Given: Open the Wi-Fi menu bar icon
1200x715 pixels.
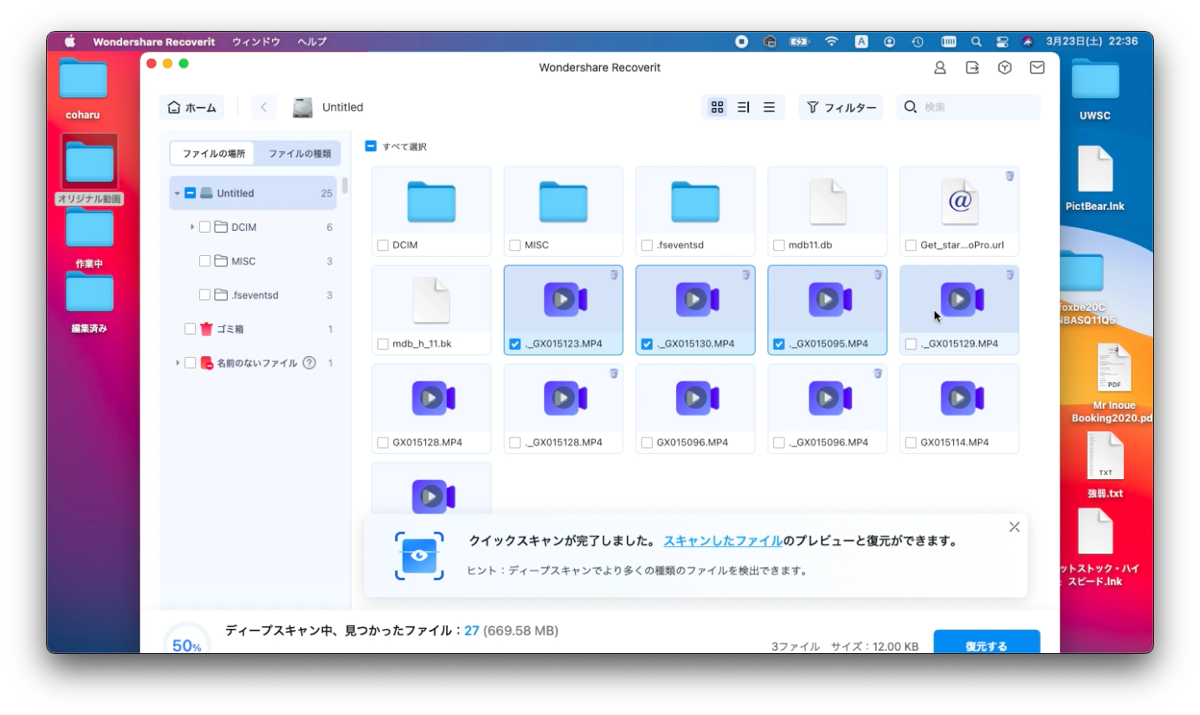Looking at the screenshot, I should coord(831,42).
